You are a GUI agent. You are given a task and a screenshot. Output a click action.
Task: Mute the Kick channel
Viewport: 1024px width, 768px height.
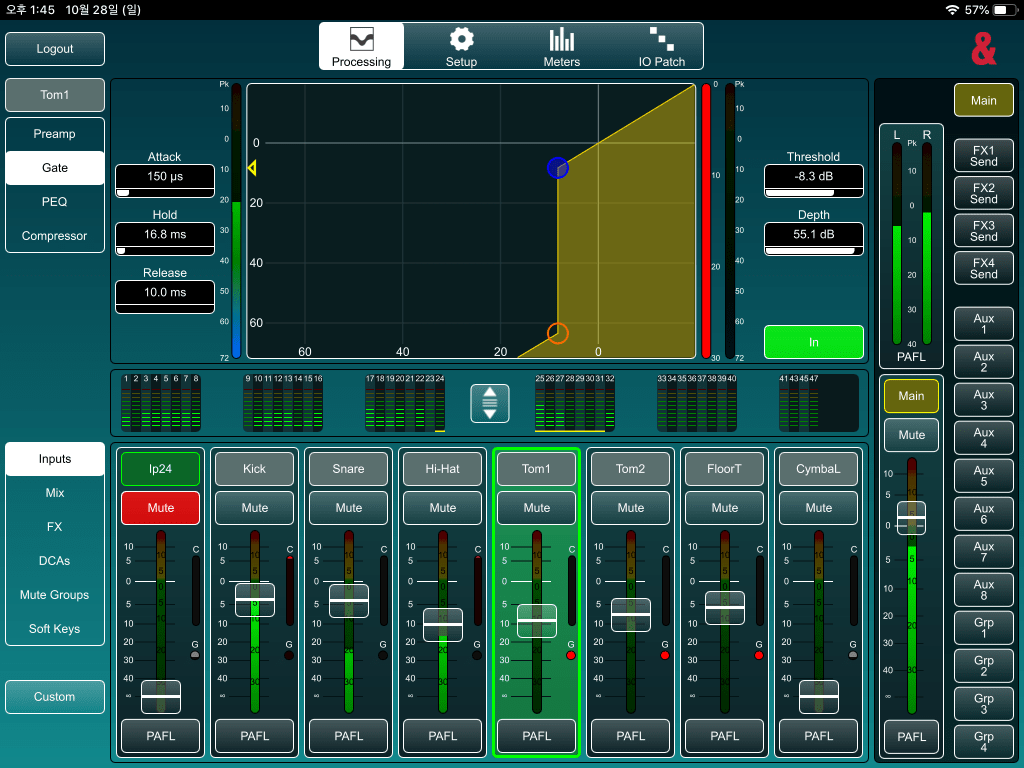[255, 508]
